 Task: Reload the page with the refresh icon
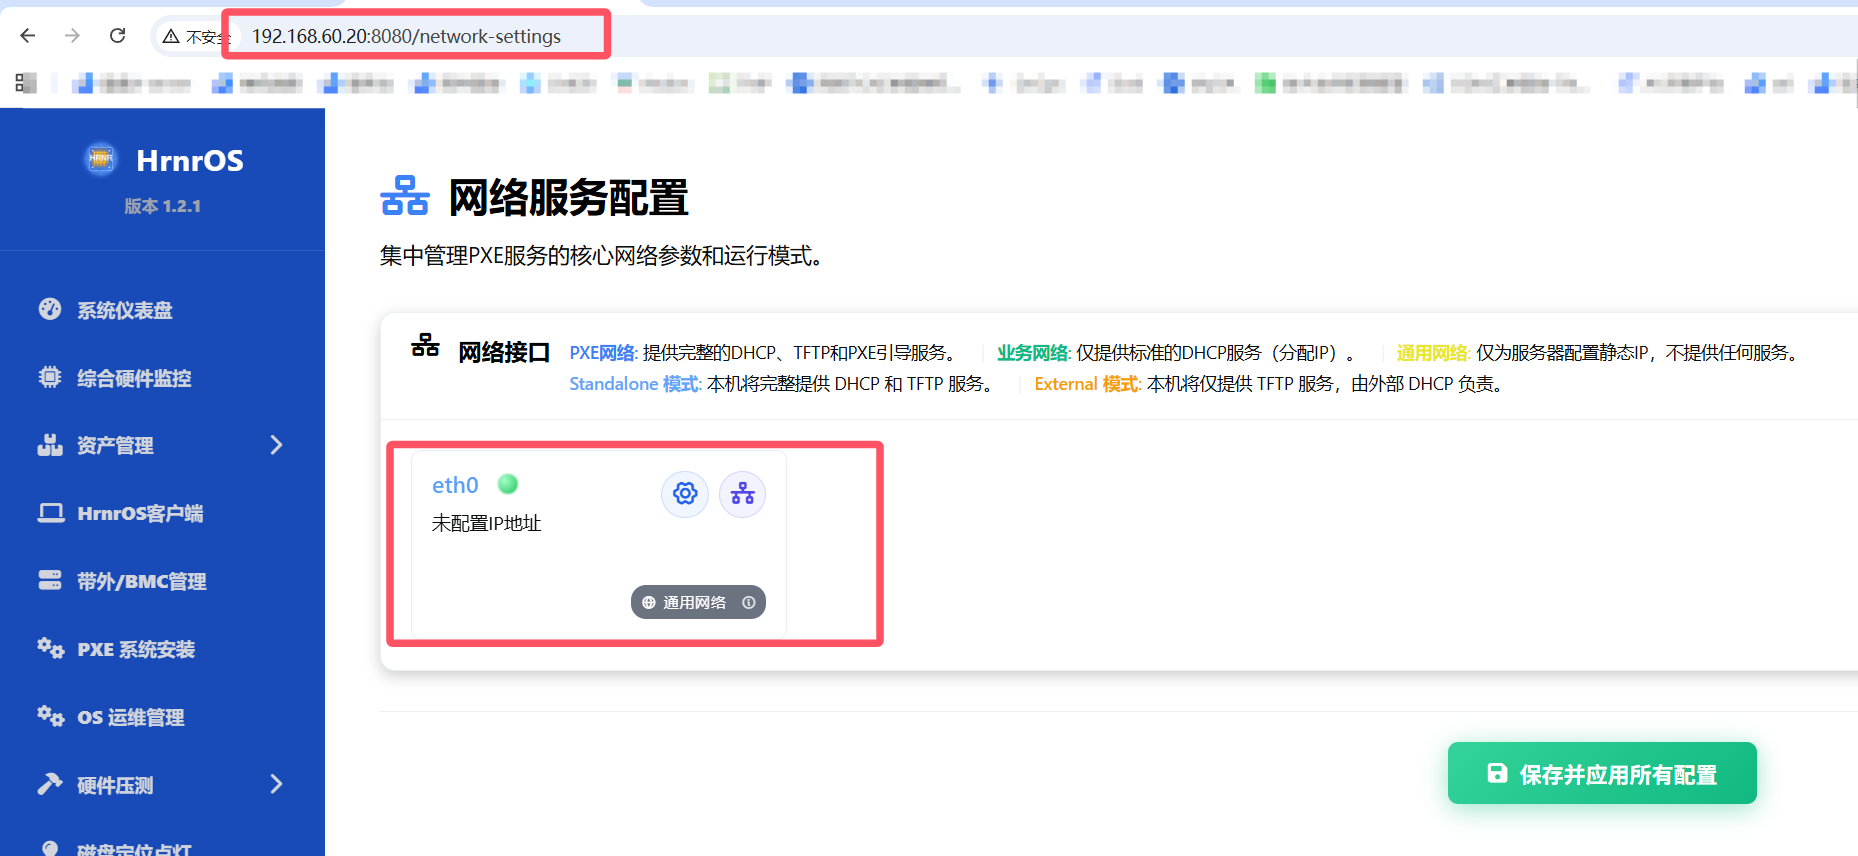118,36
